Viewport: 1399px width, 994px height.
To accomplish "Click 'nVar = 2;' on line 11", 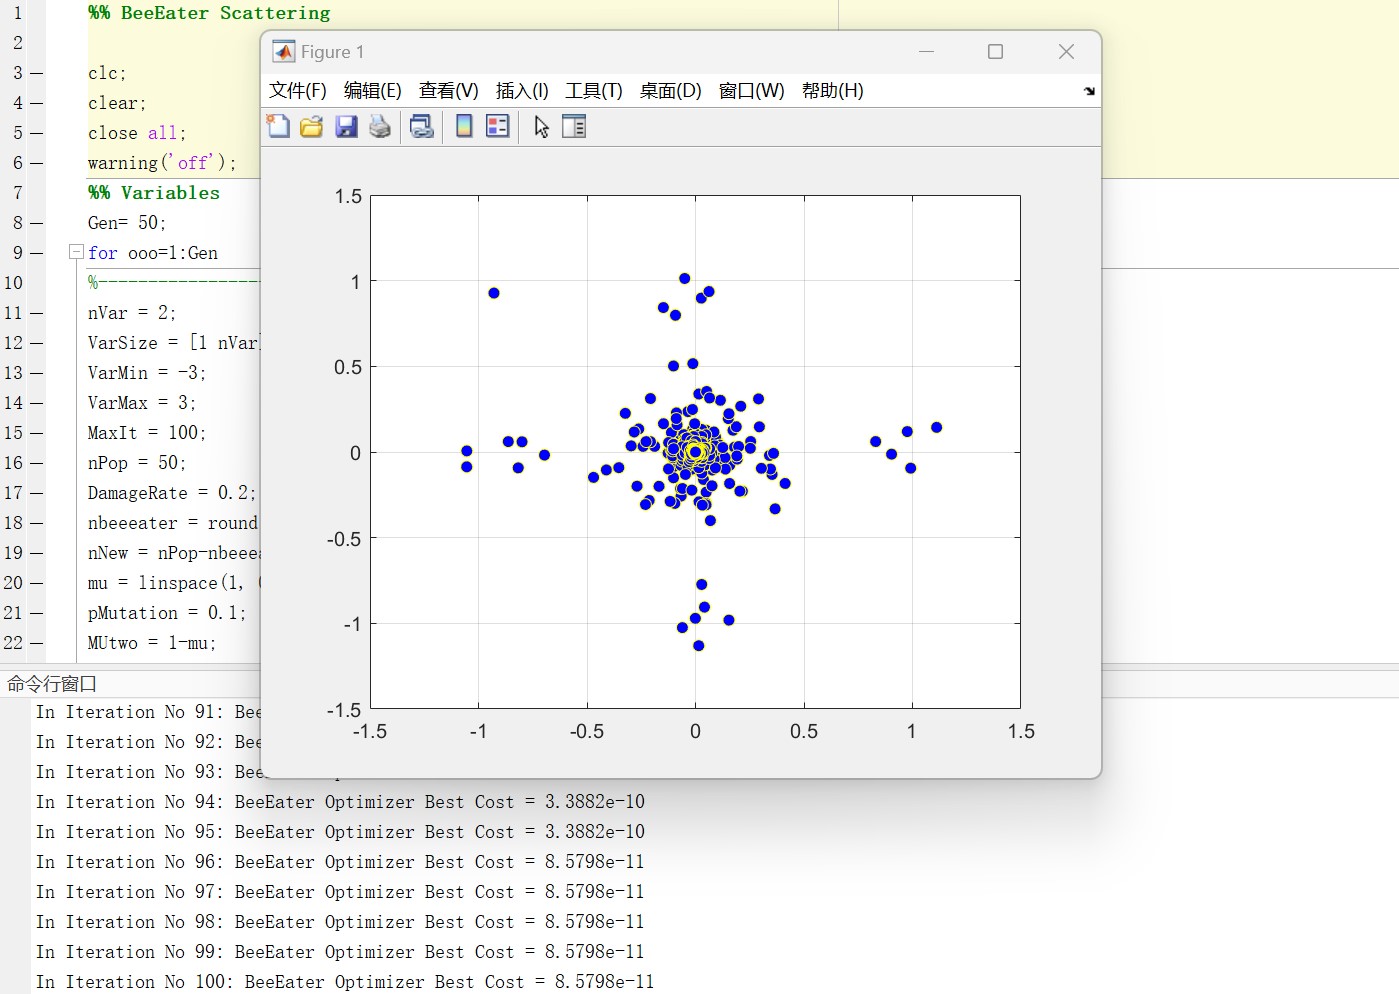I will click(132, 313).
